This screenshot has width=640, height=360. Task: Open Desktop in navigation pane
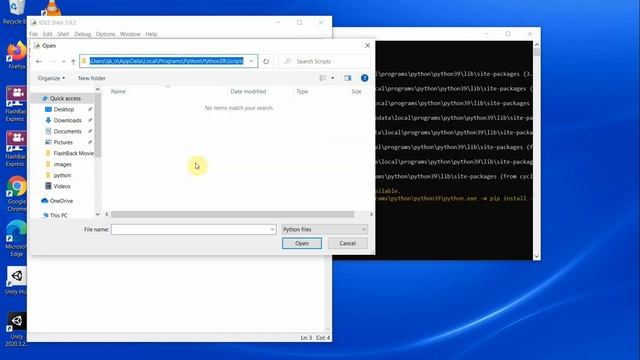tap(64, 109)
